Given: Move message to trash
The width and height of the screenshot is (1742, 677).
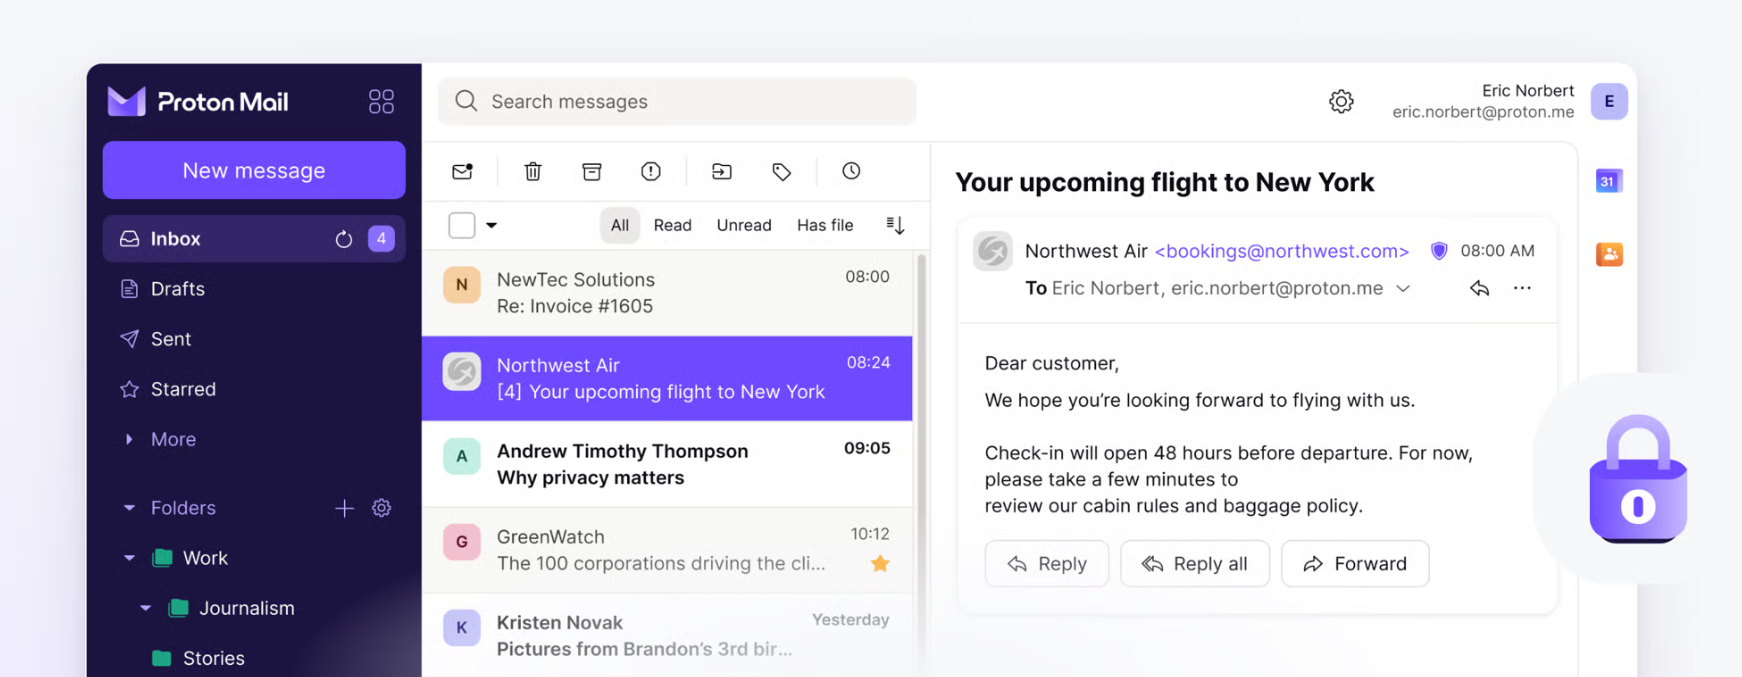Looking at the screenshot, I should (533, 171).
